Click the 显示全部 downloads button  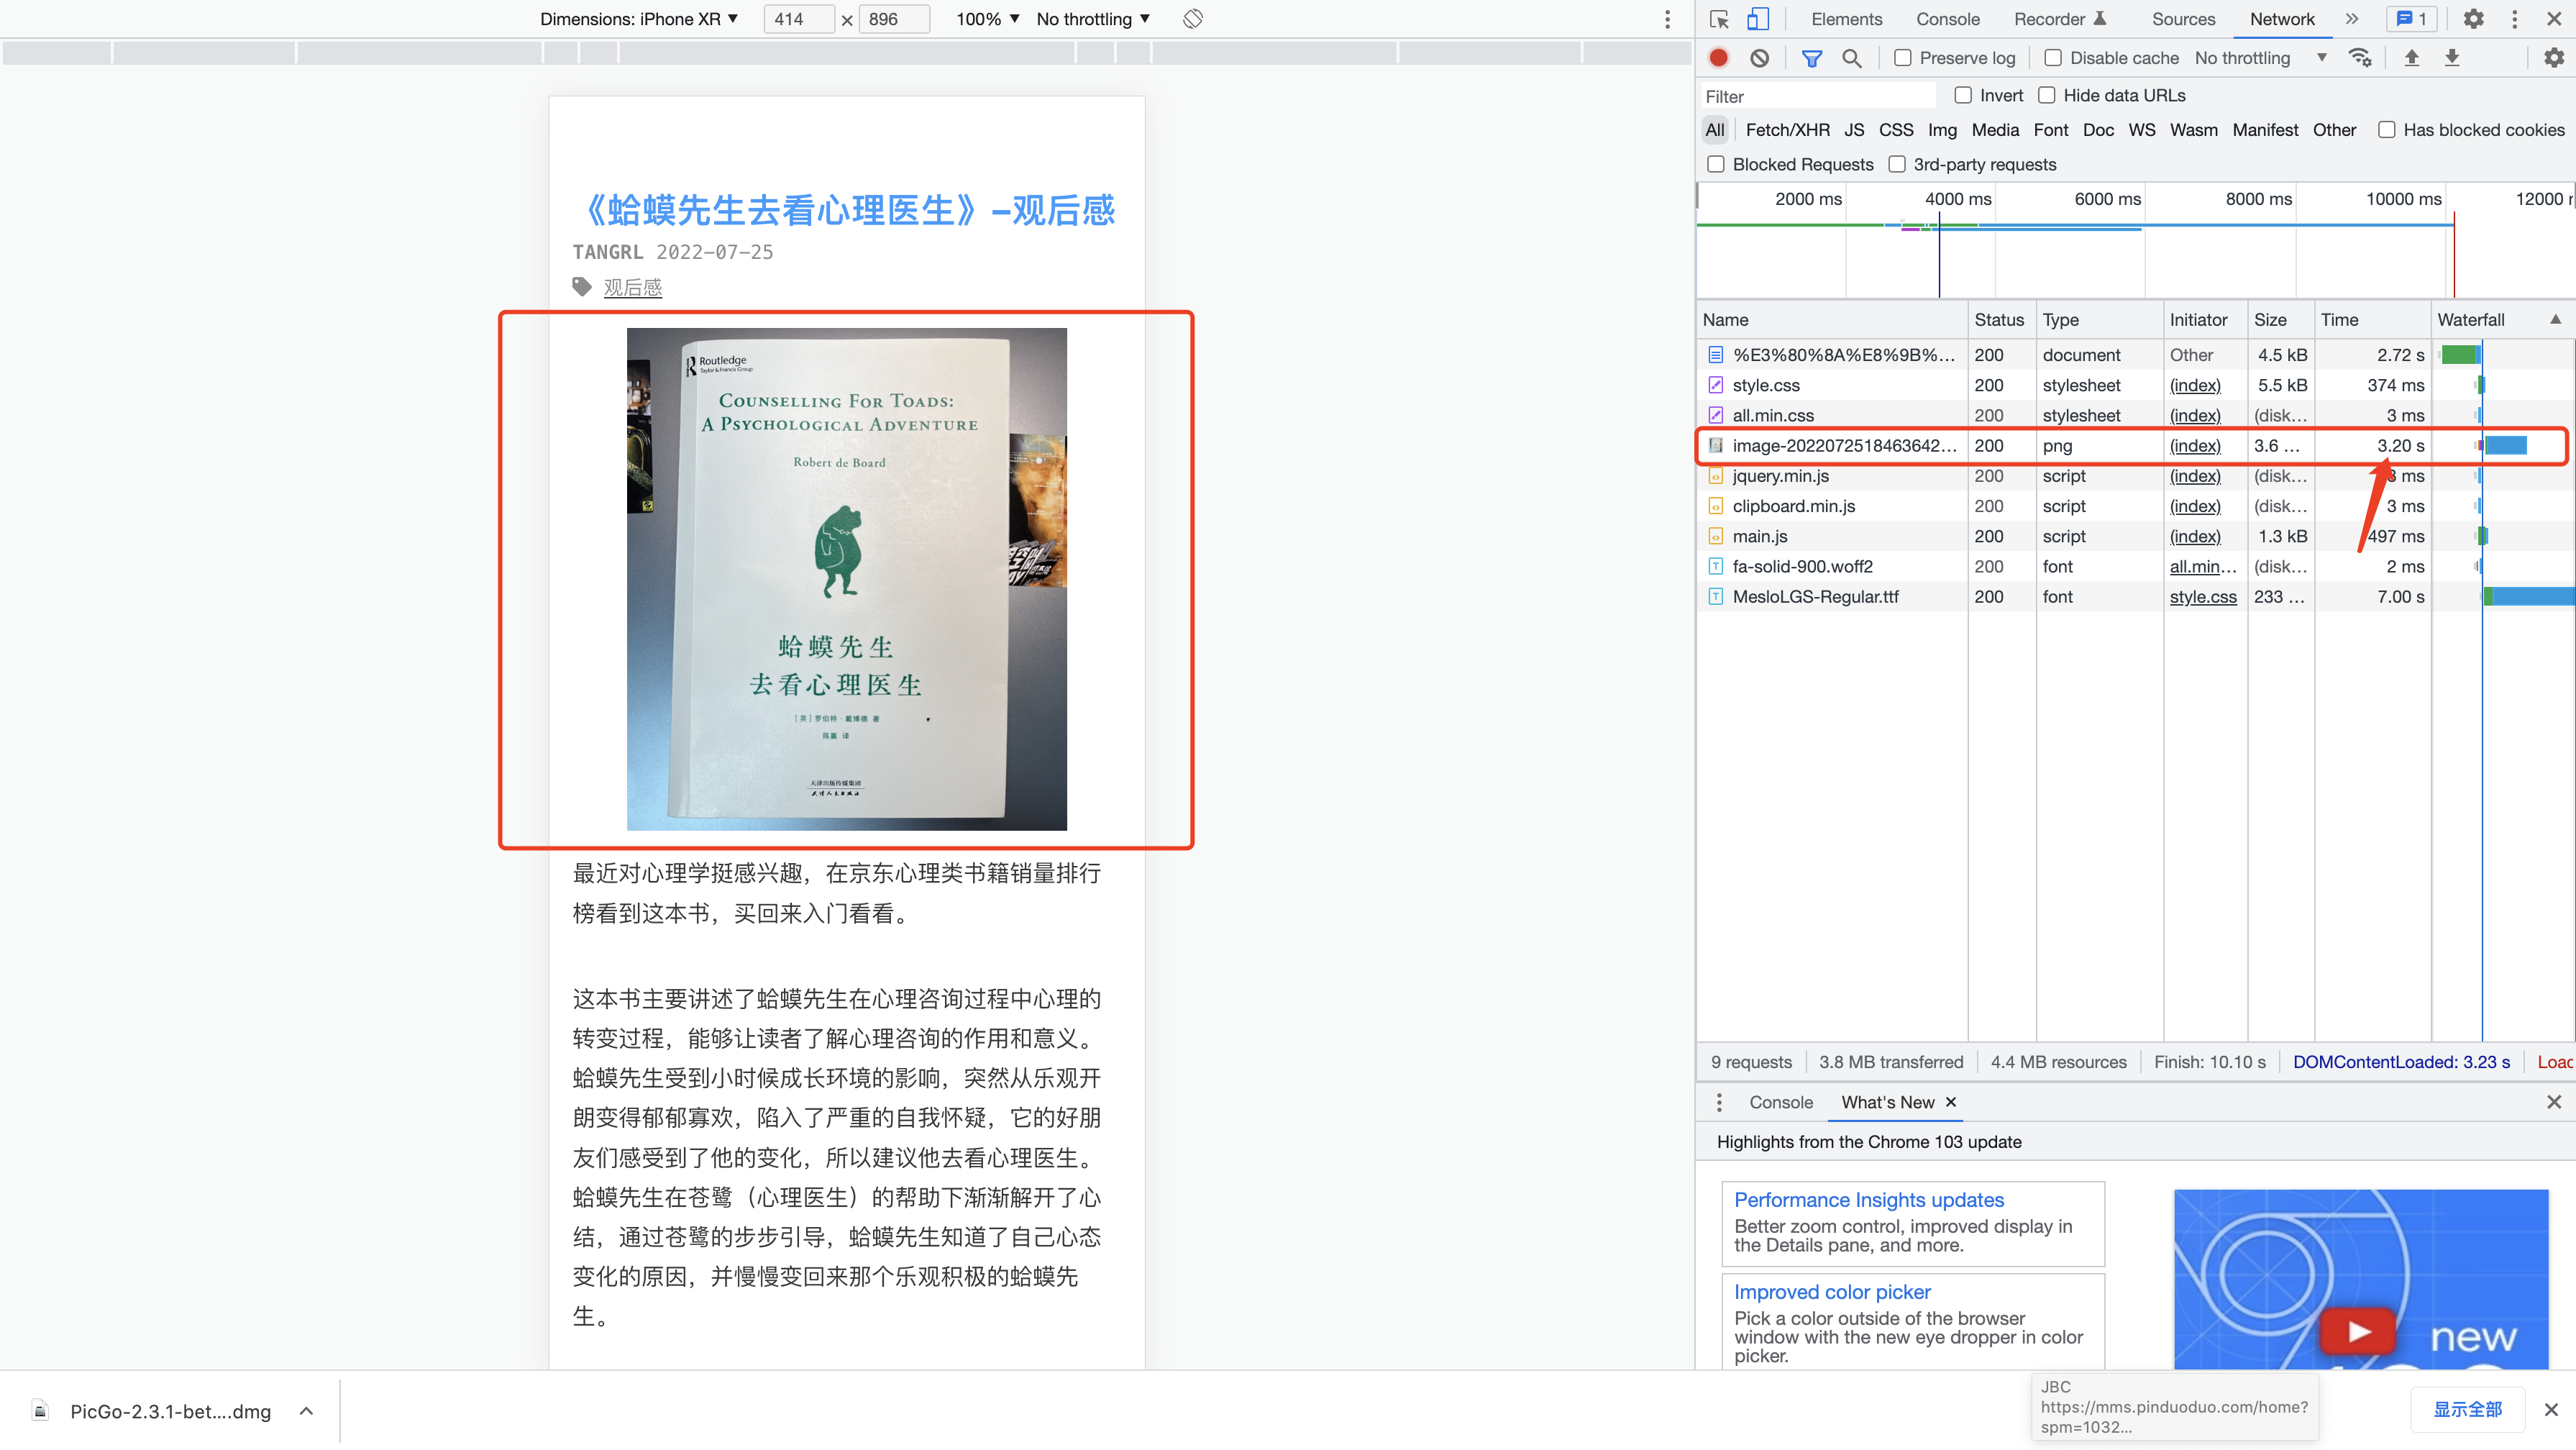tap(2467, 1409)
